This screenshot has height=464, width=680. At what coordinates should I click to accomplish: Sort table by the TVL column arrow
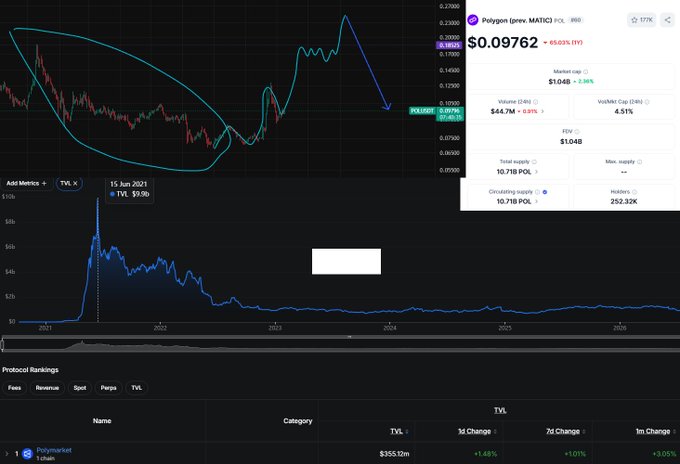(x=407, y=431)
